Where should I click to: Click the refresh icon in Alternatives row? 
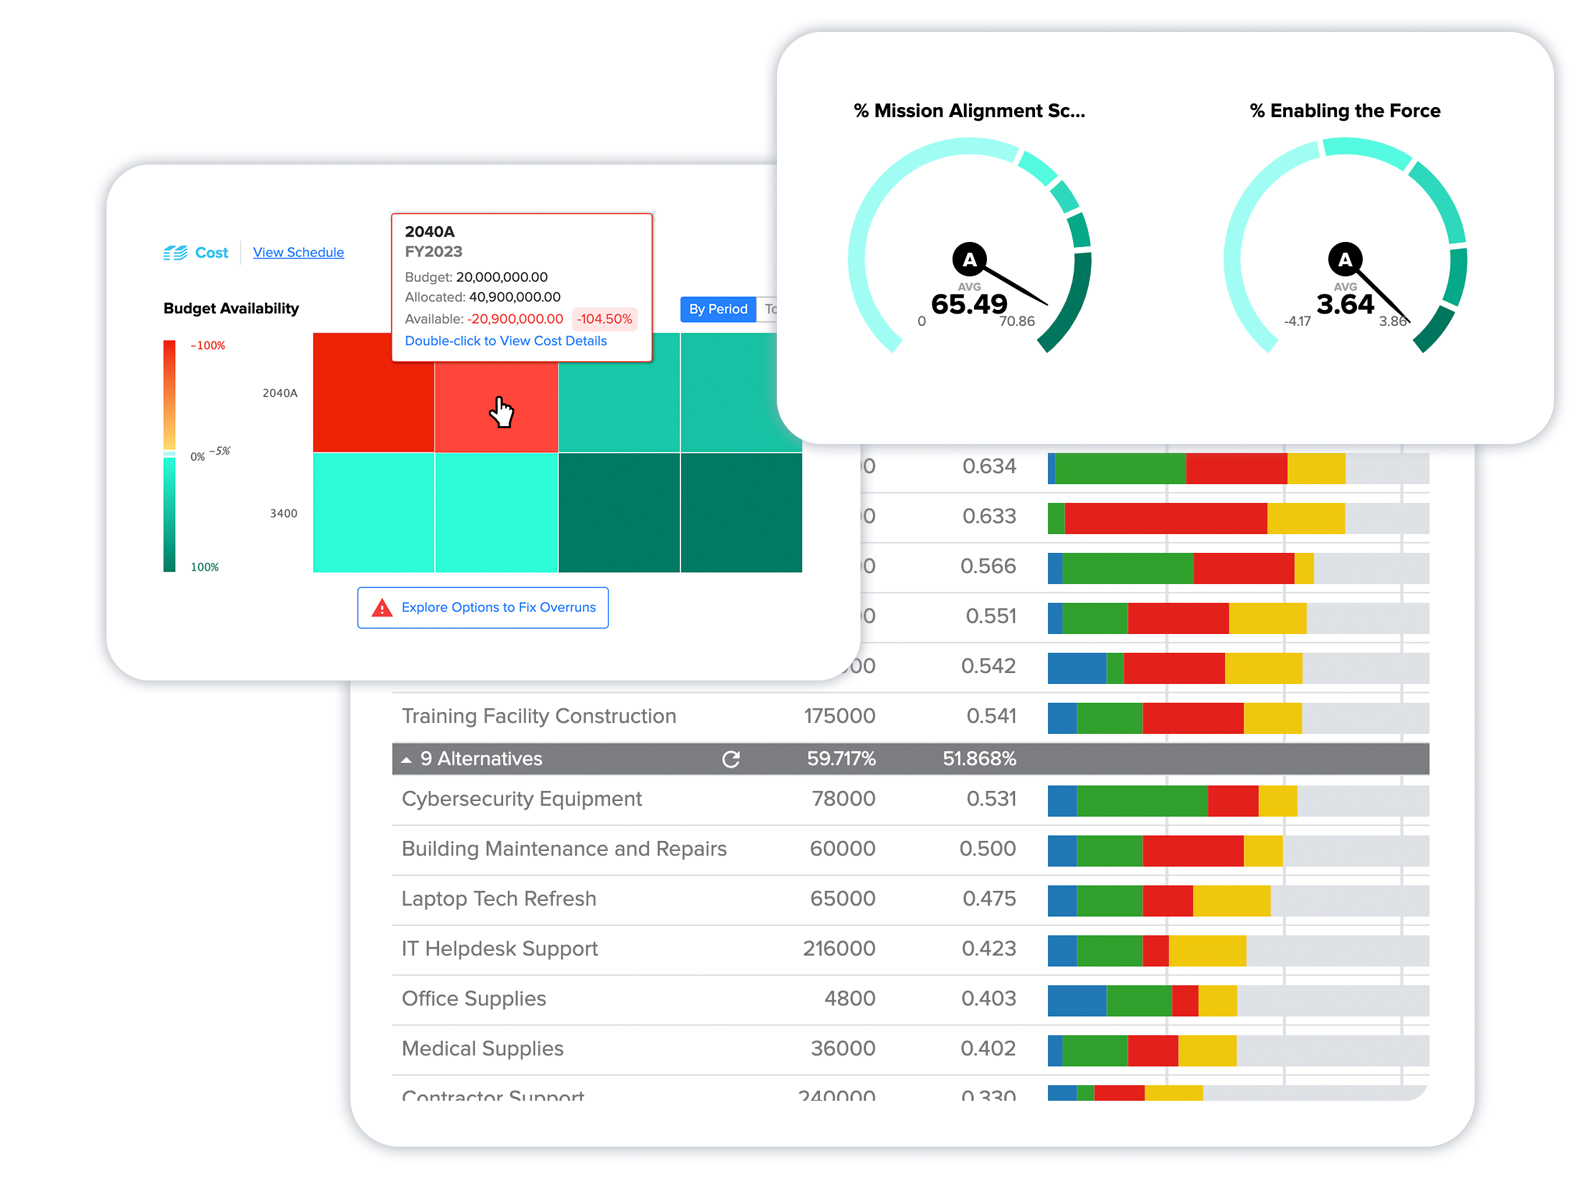pyautogui.click(x=731, y=760)
